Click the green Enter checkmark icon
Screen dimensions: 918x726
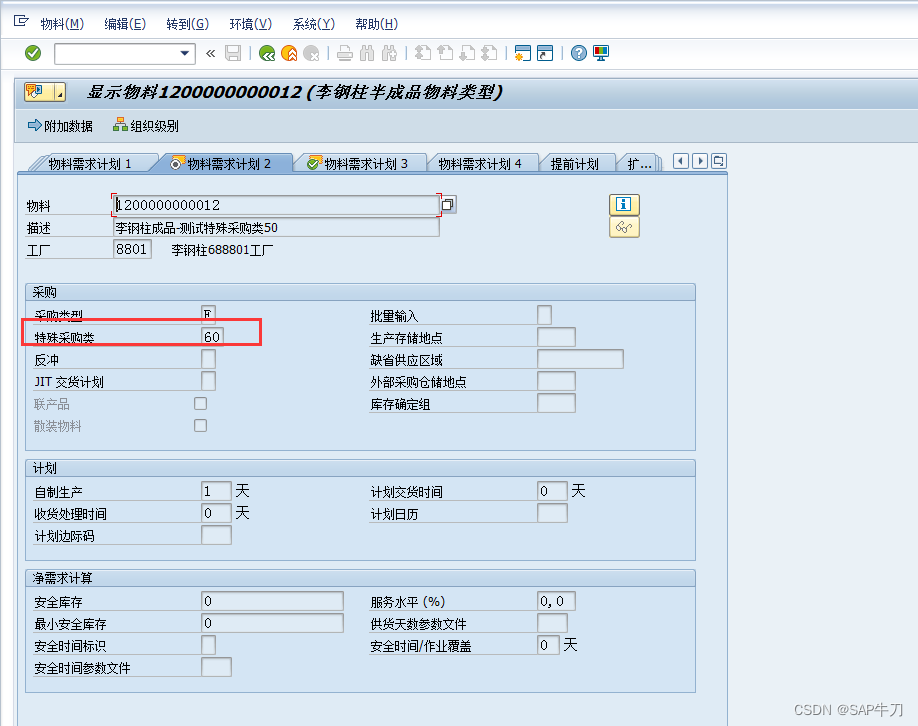[33, 53]
